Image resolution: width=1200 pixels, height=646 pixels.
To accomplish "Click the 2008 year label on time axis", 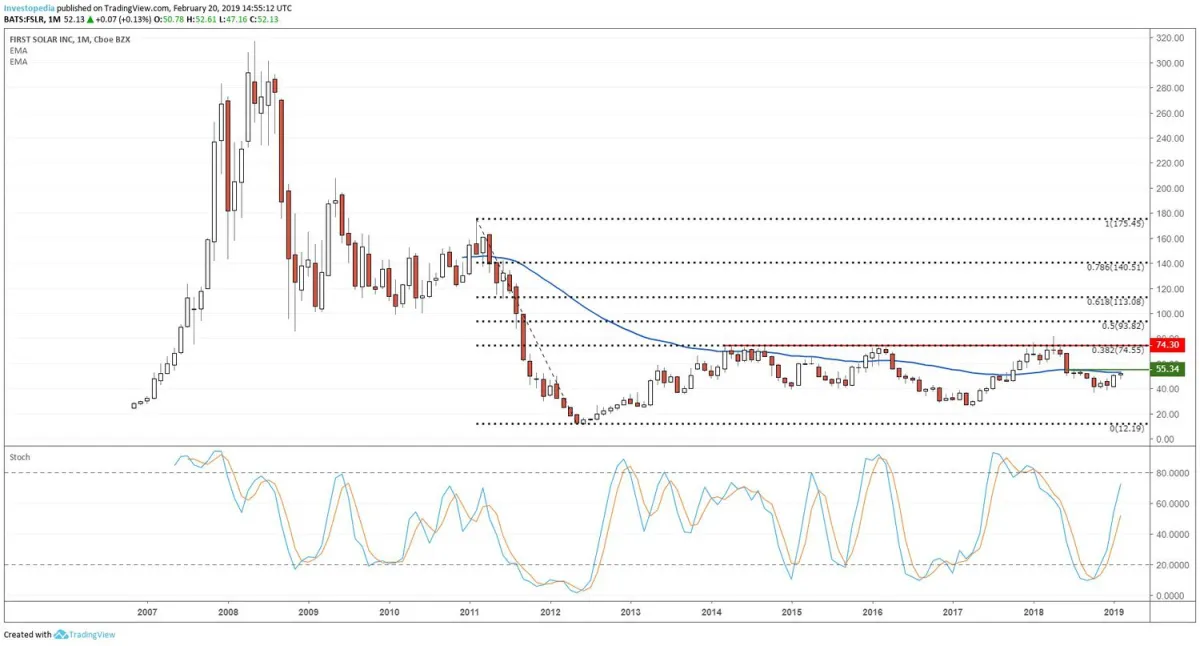I will (x=228, y=611).
